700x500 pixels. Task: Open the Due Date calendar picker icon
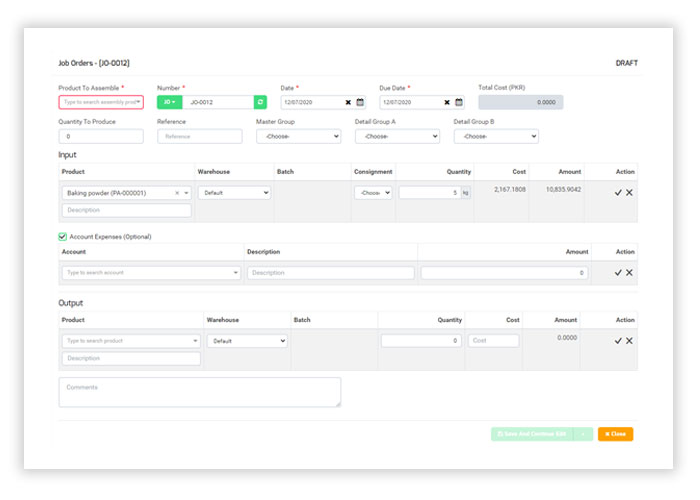click(459, 102)
